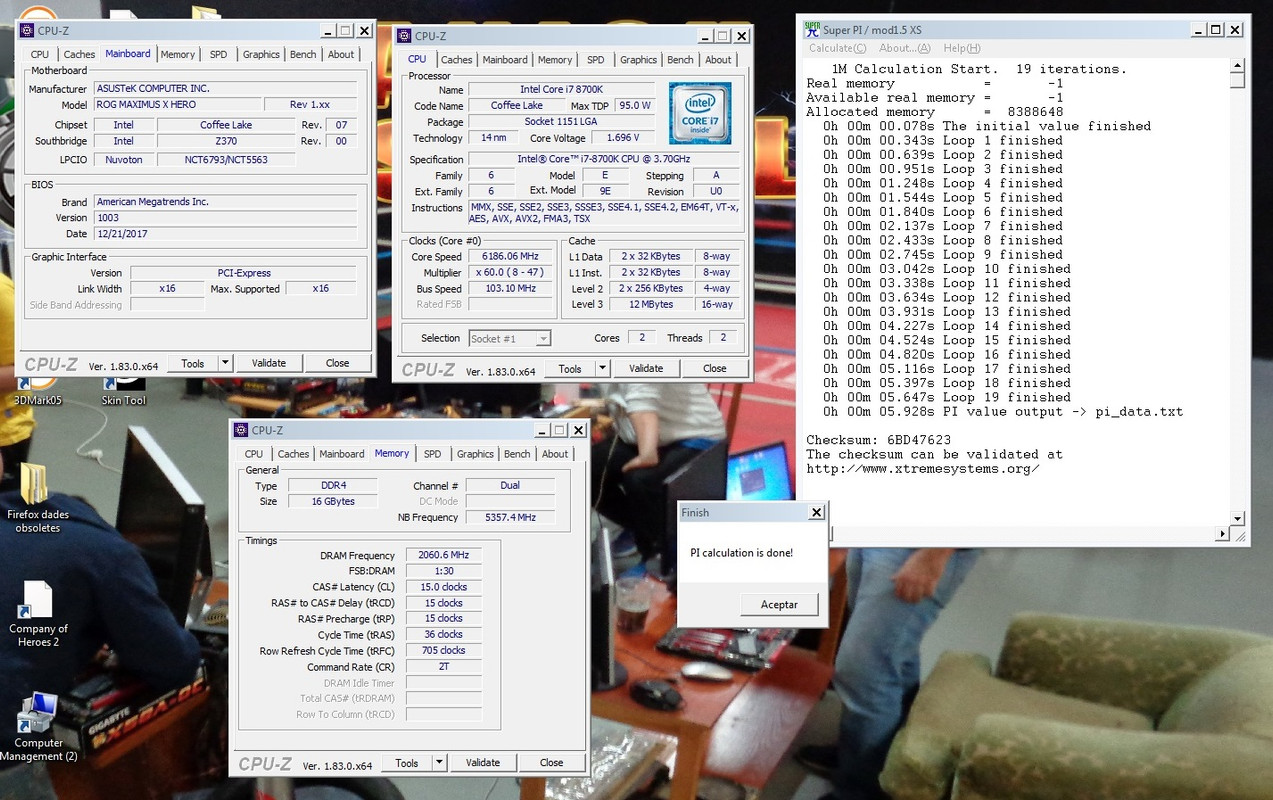Click the Checksum: 6BD47623 line
1273x800 pixels.
pyautogui.click(x=878, y=440)
